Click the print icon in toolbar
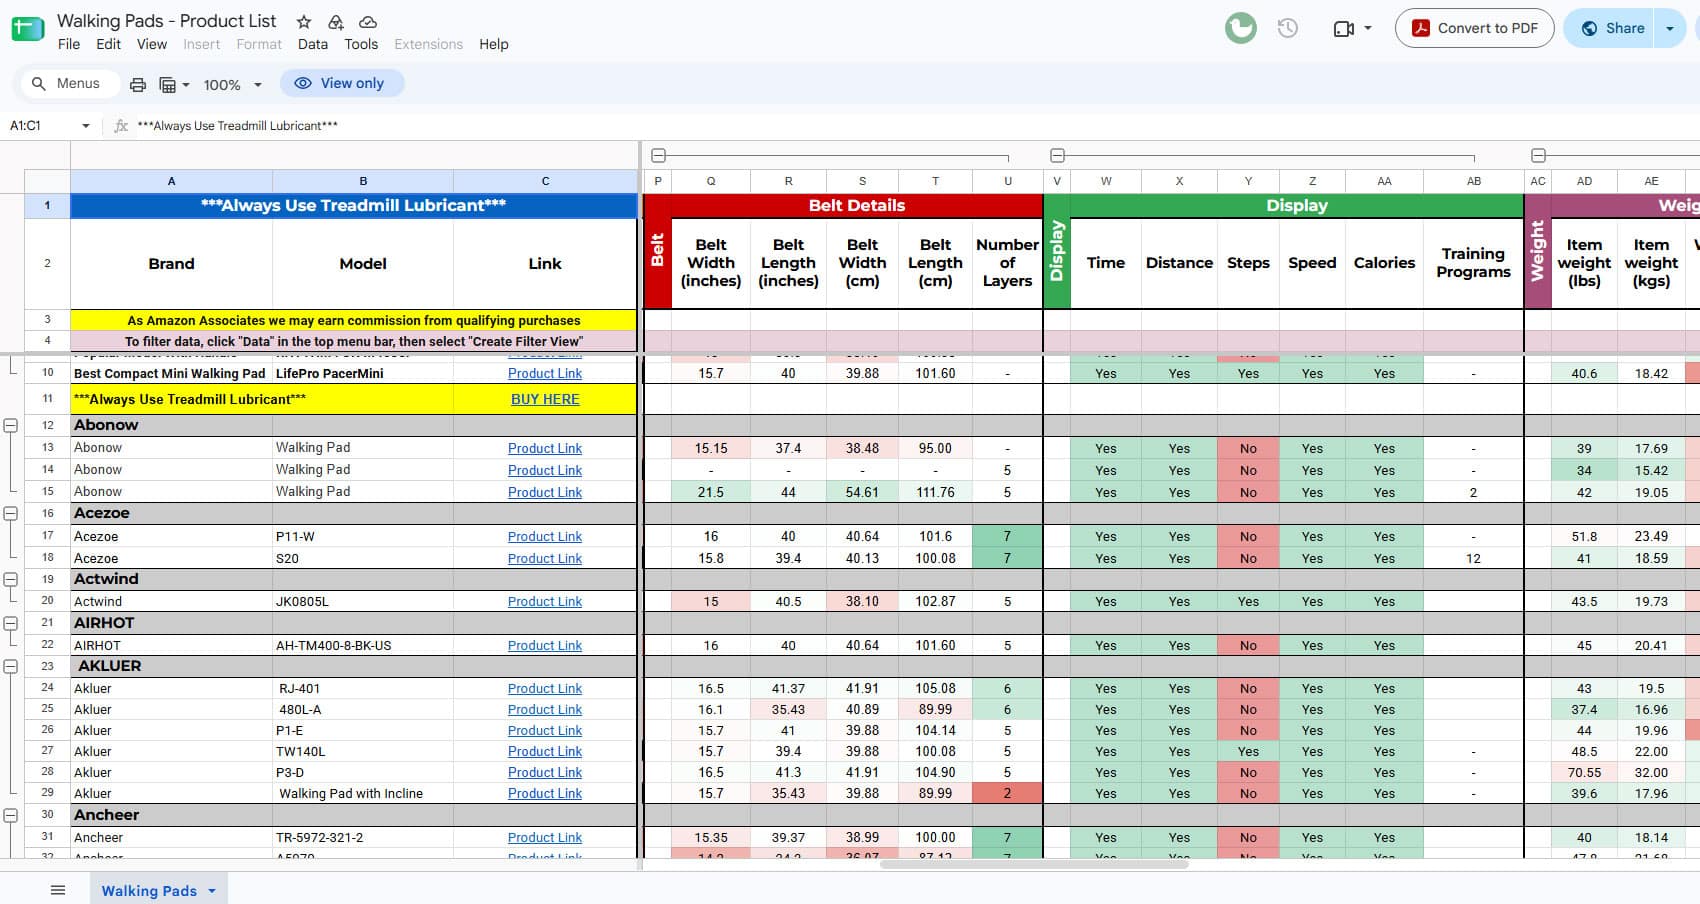This screenshot has height=904, width=1700. (x=138, y=84)
